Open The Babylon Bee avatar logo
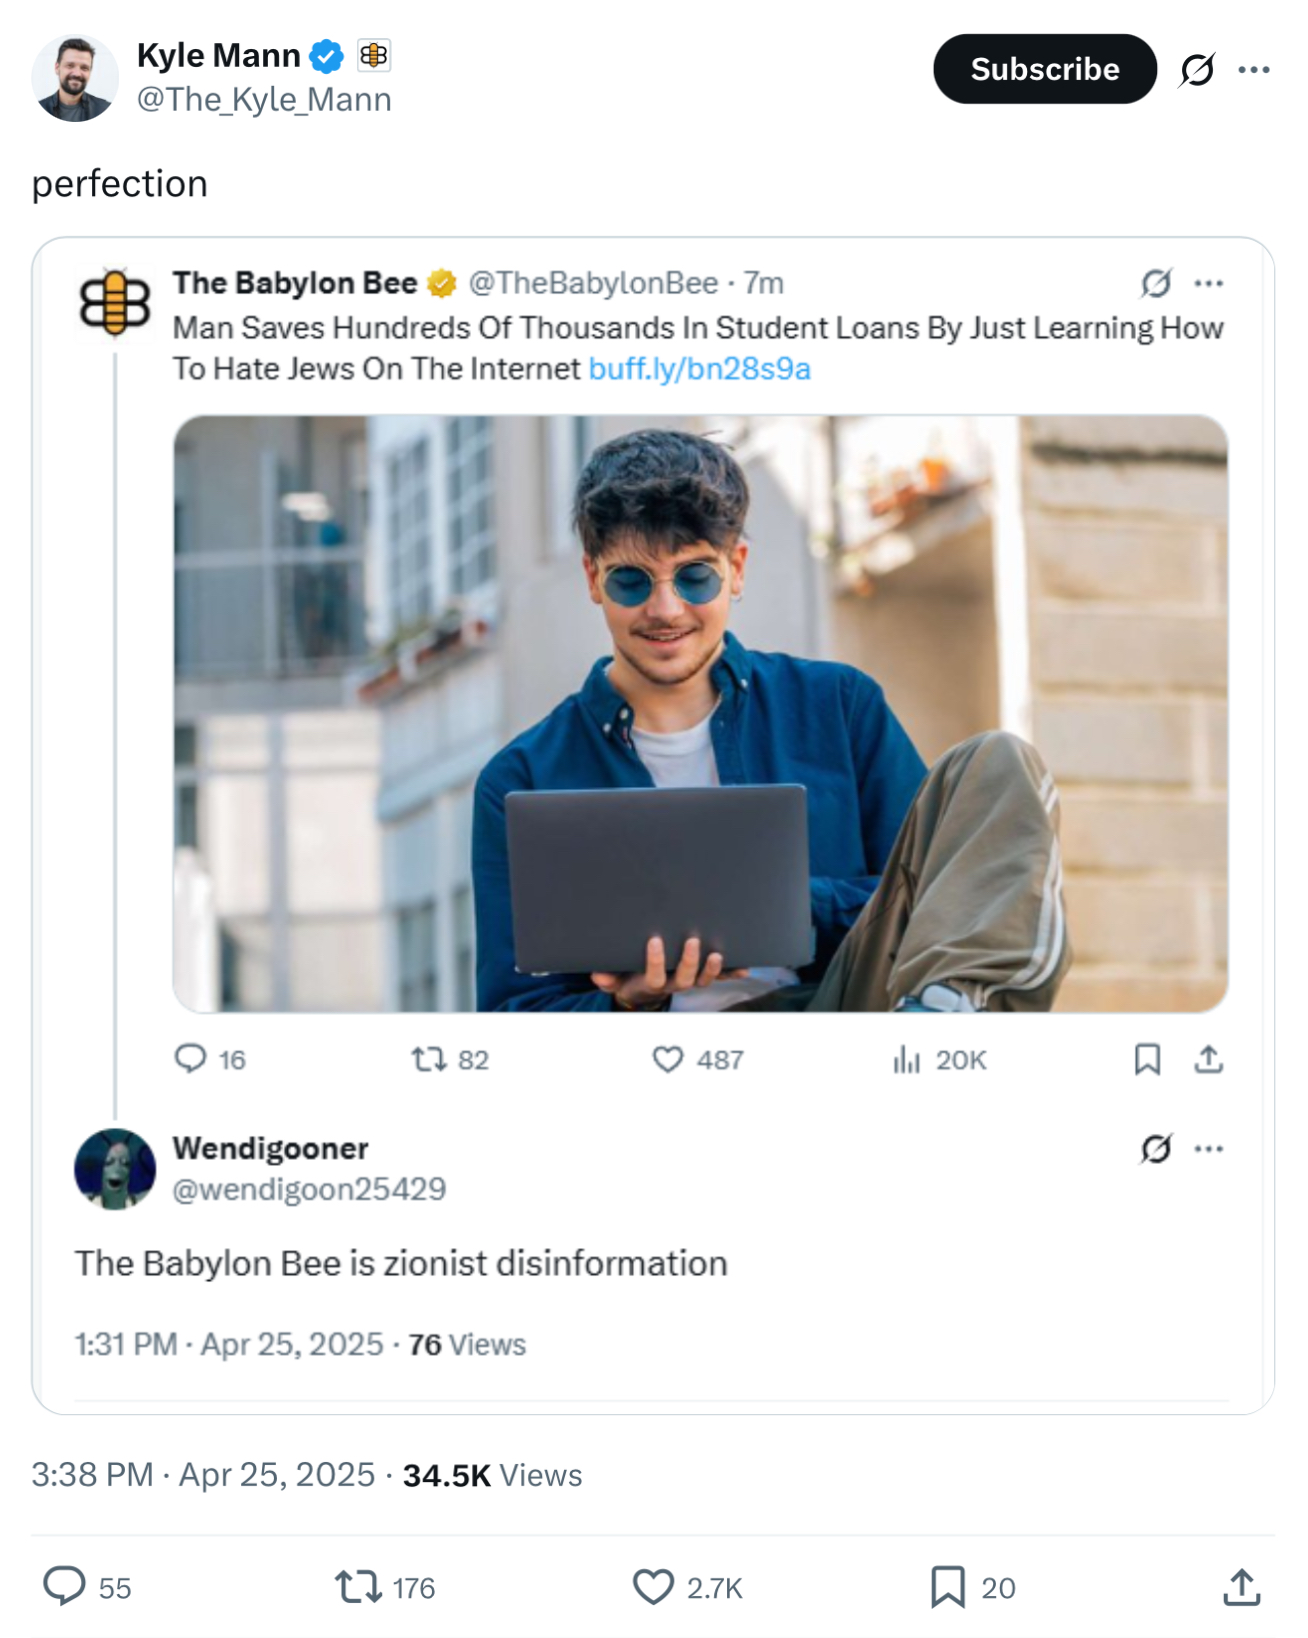The width and height of the screenshot is (1308, 1638). [115, 302]
